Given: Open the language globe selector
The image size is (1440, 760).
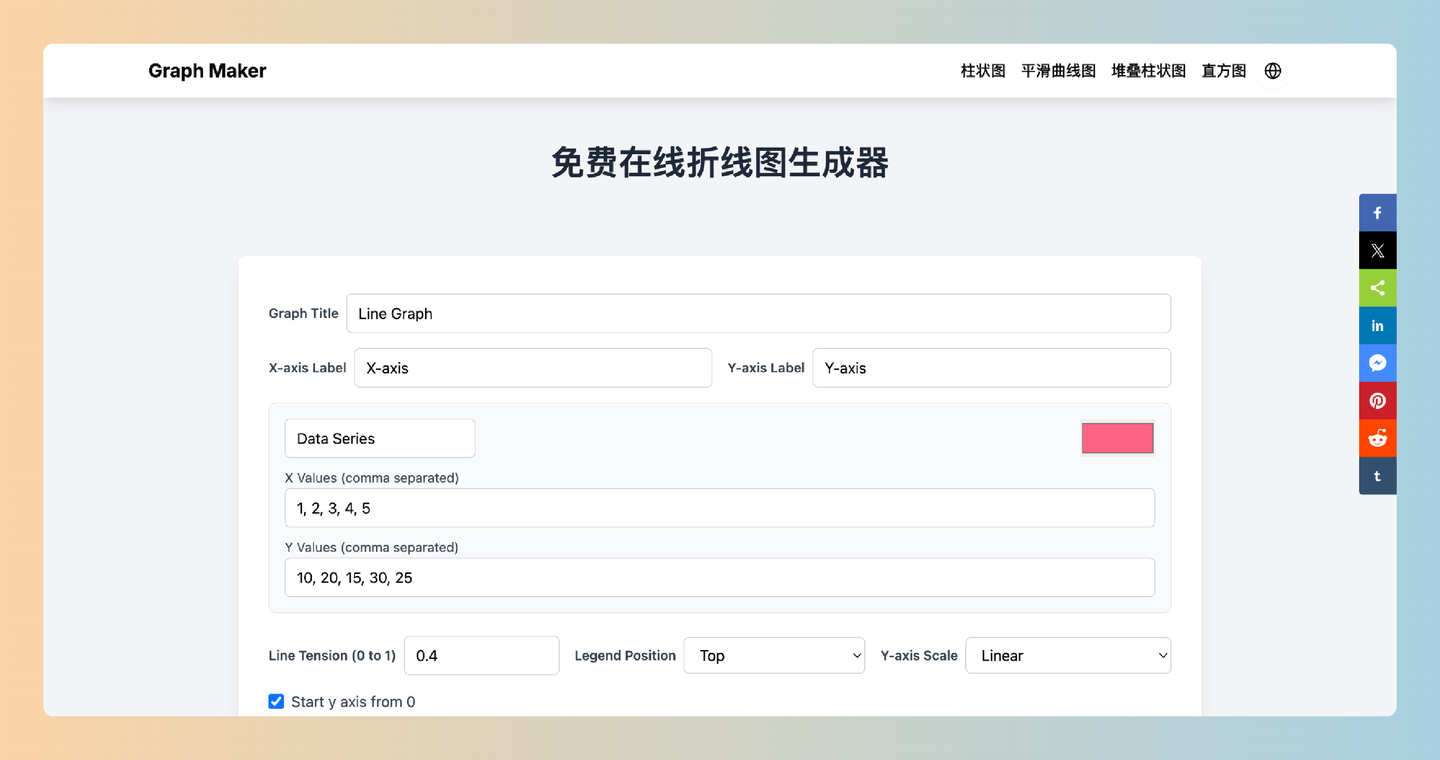Looking at the screenshot, I should coord(1272,70).
